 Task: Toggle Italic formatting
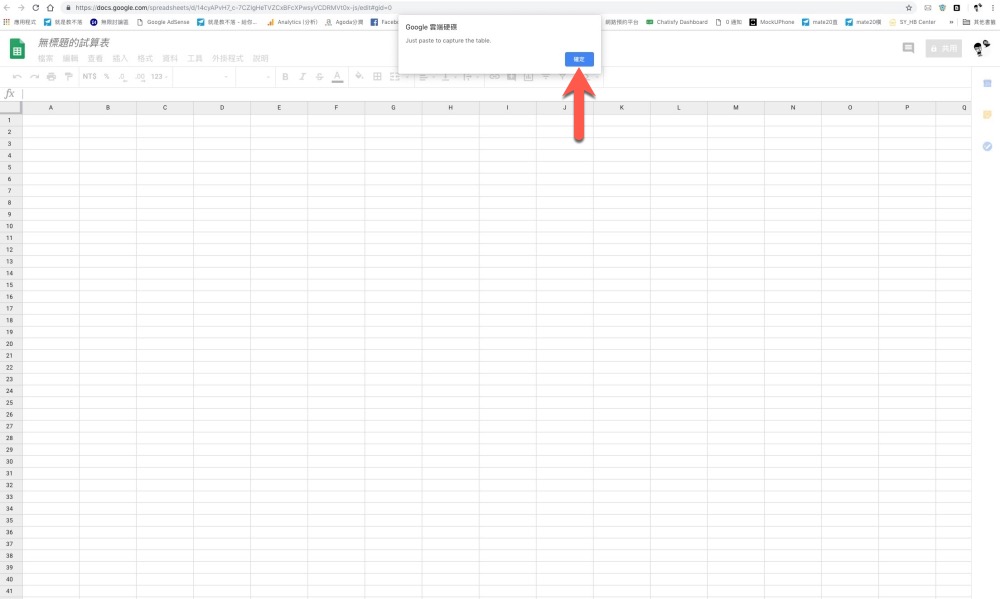pyautogui.click(x=302, y=77)
